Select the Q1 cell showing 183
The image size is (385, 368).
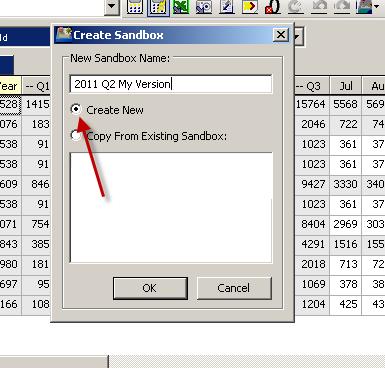tap(36, 124)
